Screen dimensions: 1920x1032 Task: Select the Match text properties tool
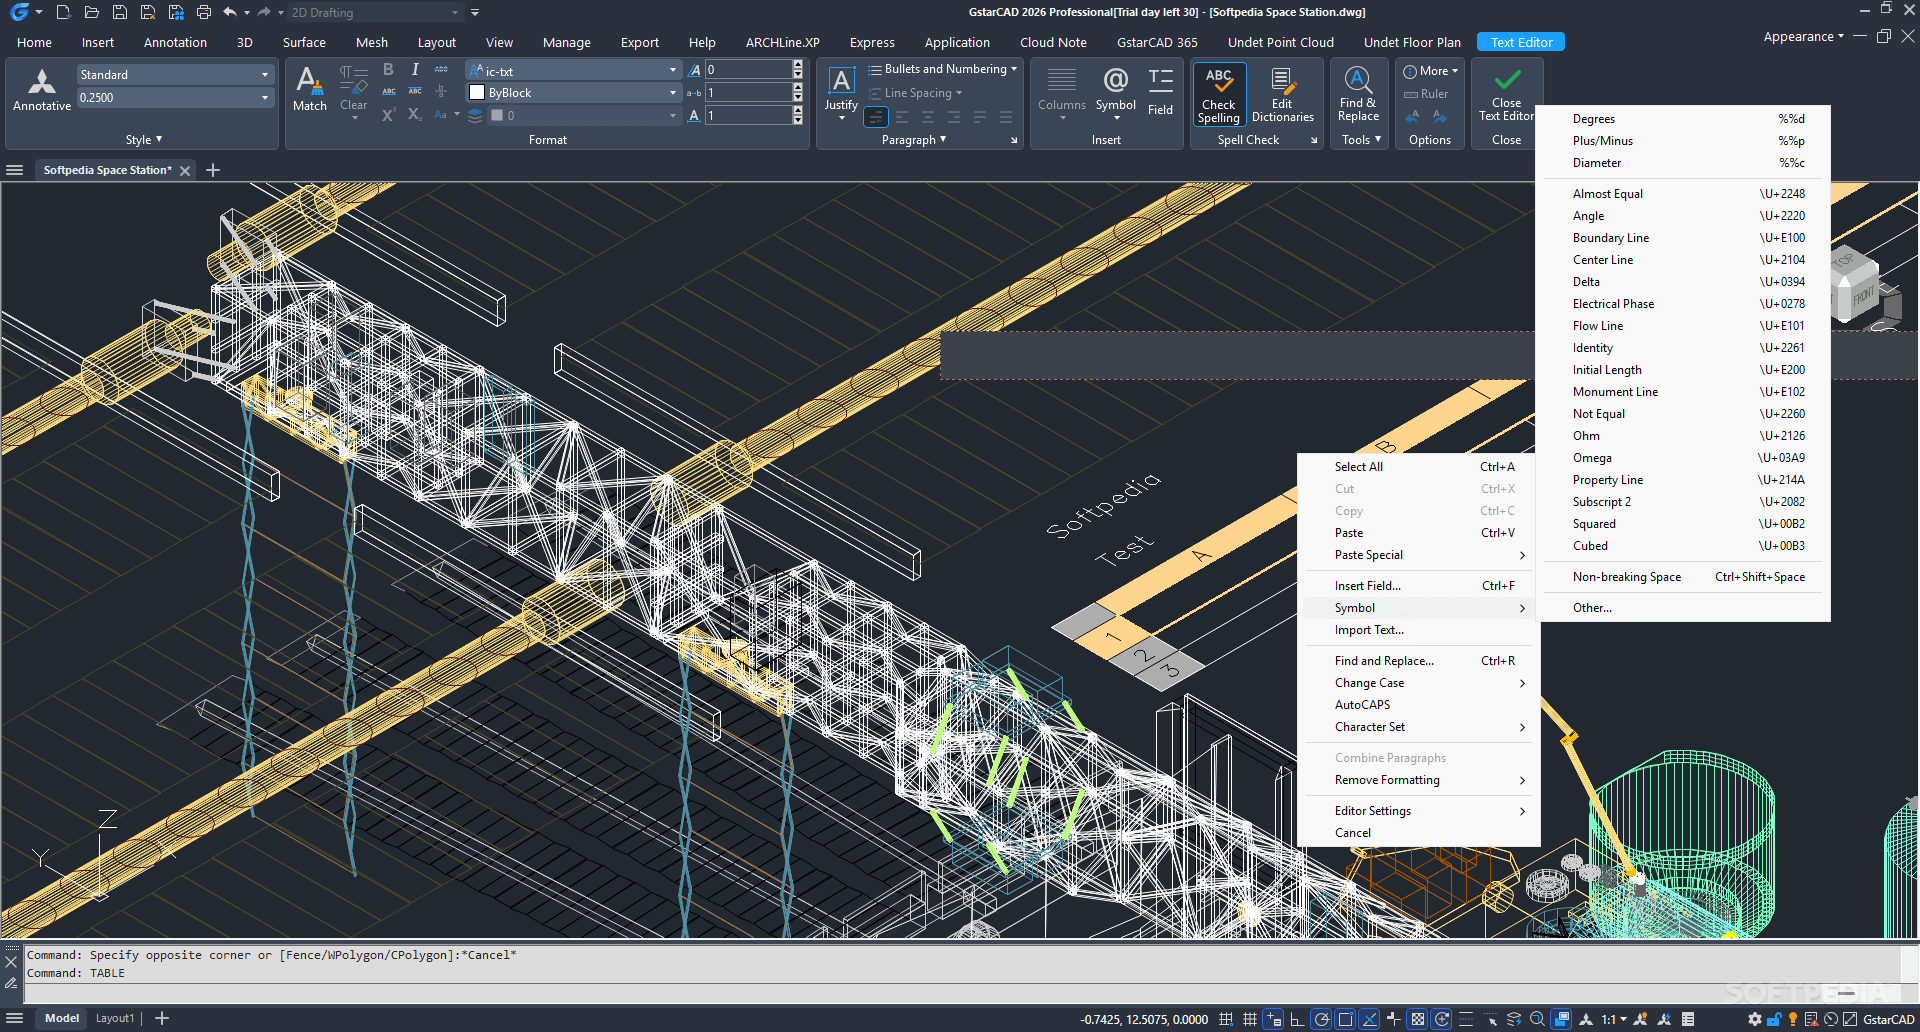click(x=309, y=90)
